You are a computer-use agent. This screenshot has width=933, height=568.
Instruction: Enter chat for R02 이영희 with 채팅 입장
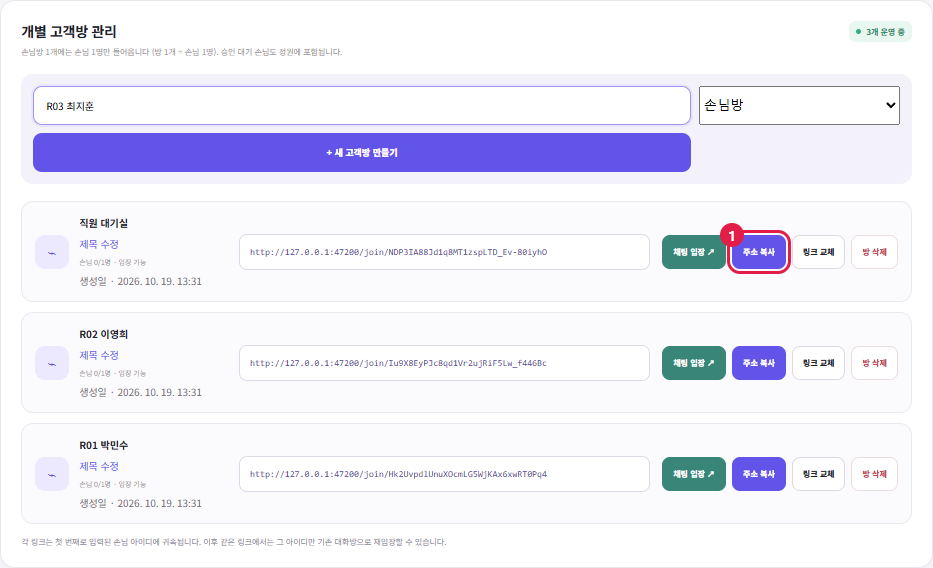(694, 363)
